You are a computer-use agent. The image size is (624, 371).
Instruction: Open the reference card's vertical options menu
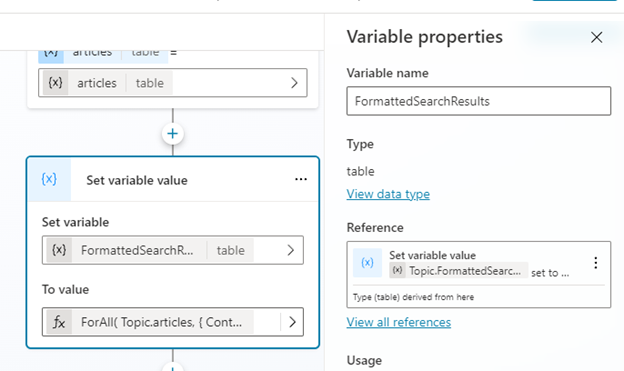(595, 263)
